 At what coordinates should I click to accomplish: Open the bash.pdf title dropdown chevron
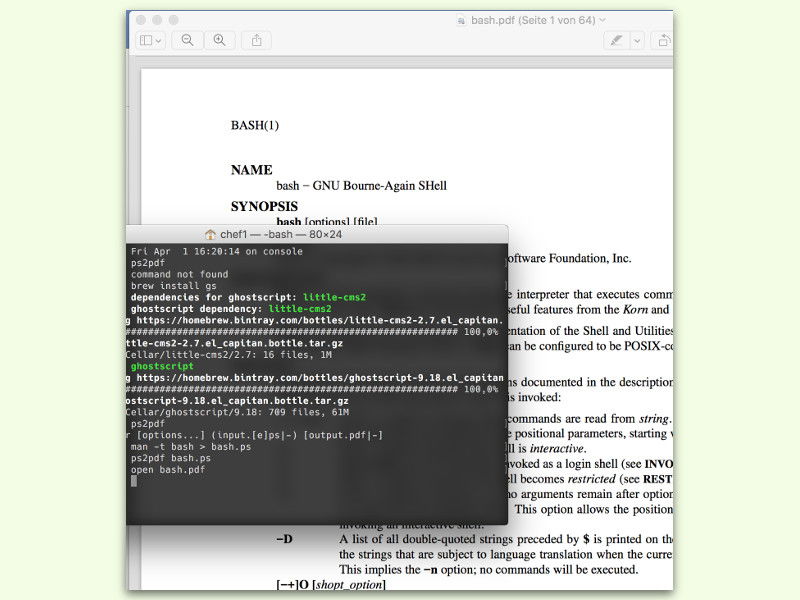tap(603, 20)
